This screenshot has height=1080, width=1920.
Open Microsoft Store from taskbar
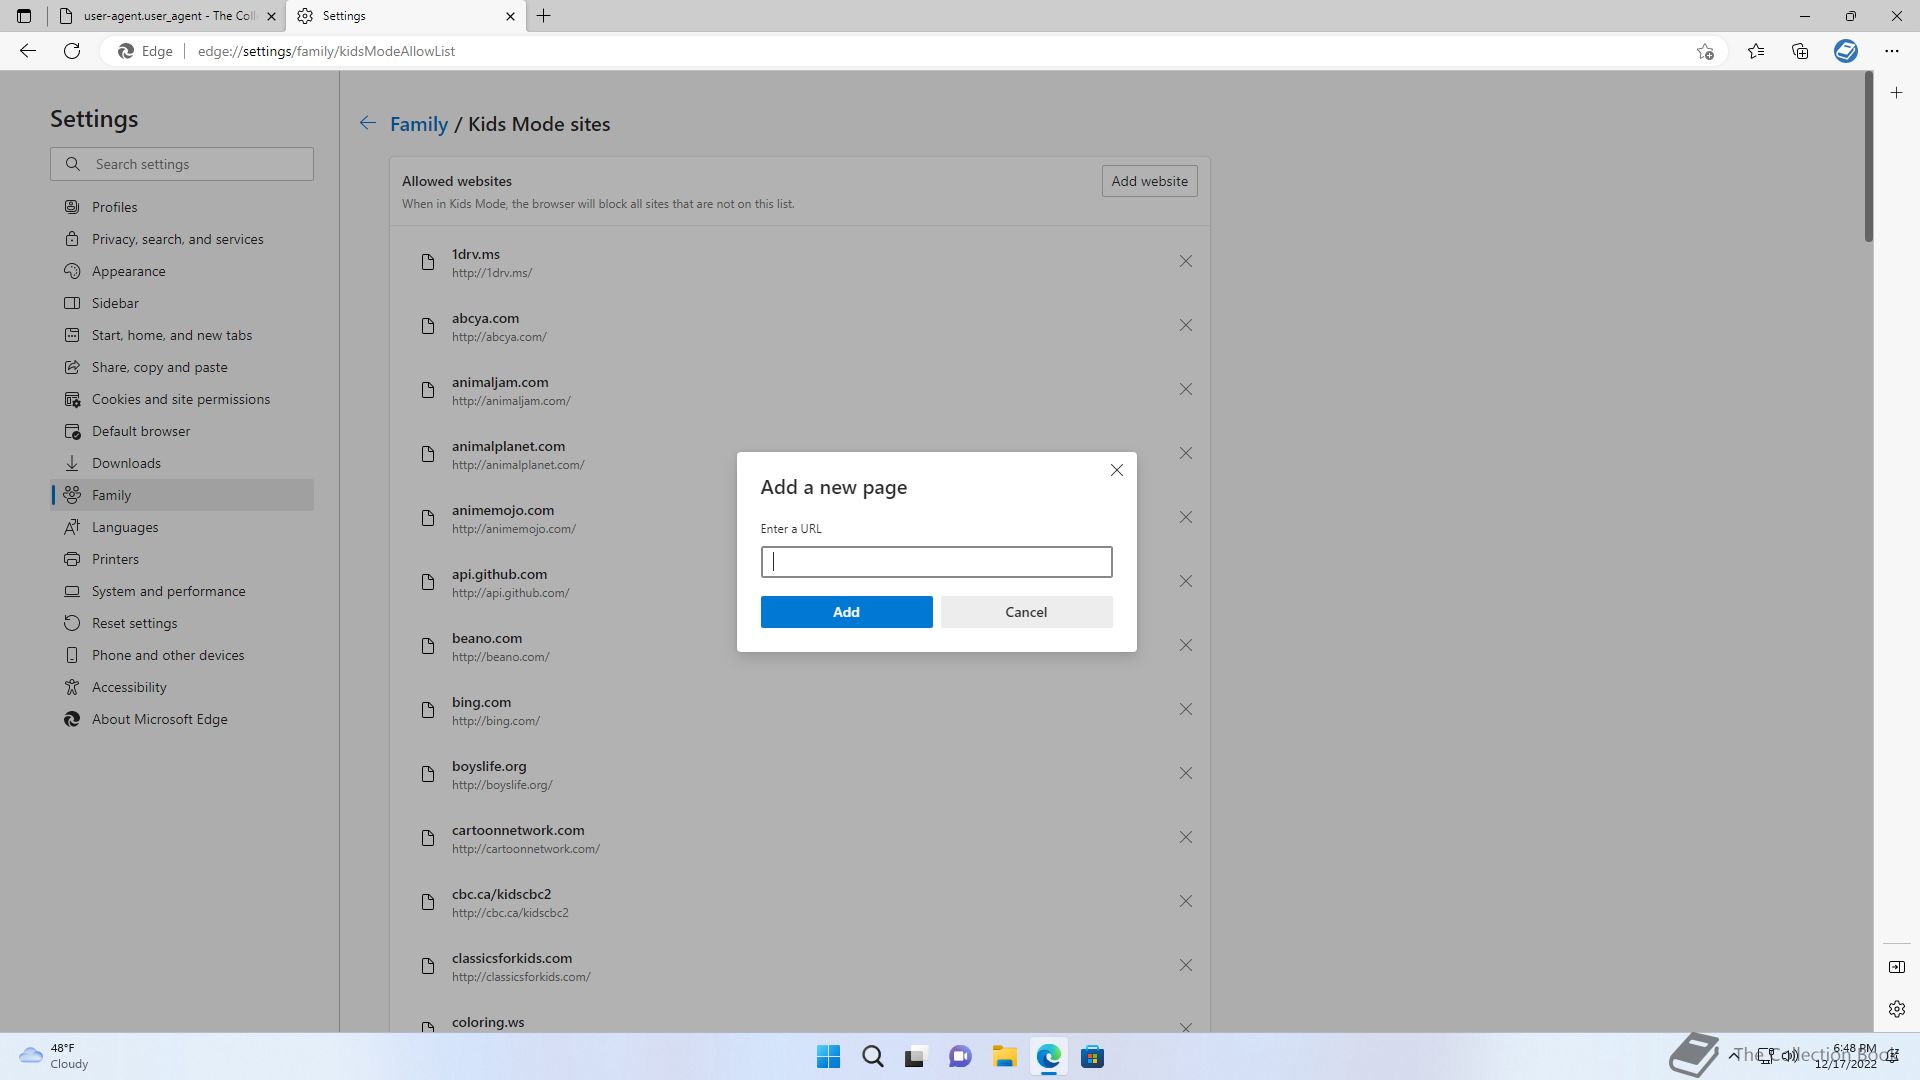[1092, 1057]
